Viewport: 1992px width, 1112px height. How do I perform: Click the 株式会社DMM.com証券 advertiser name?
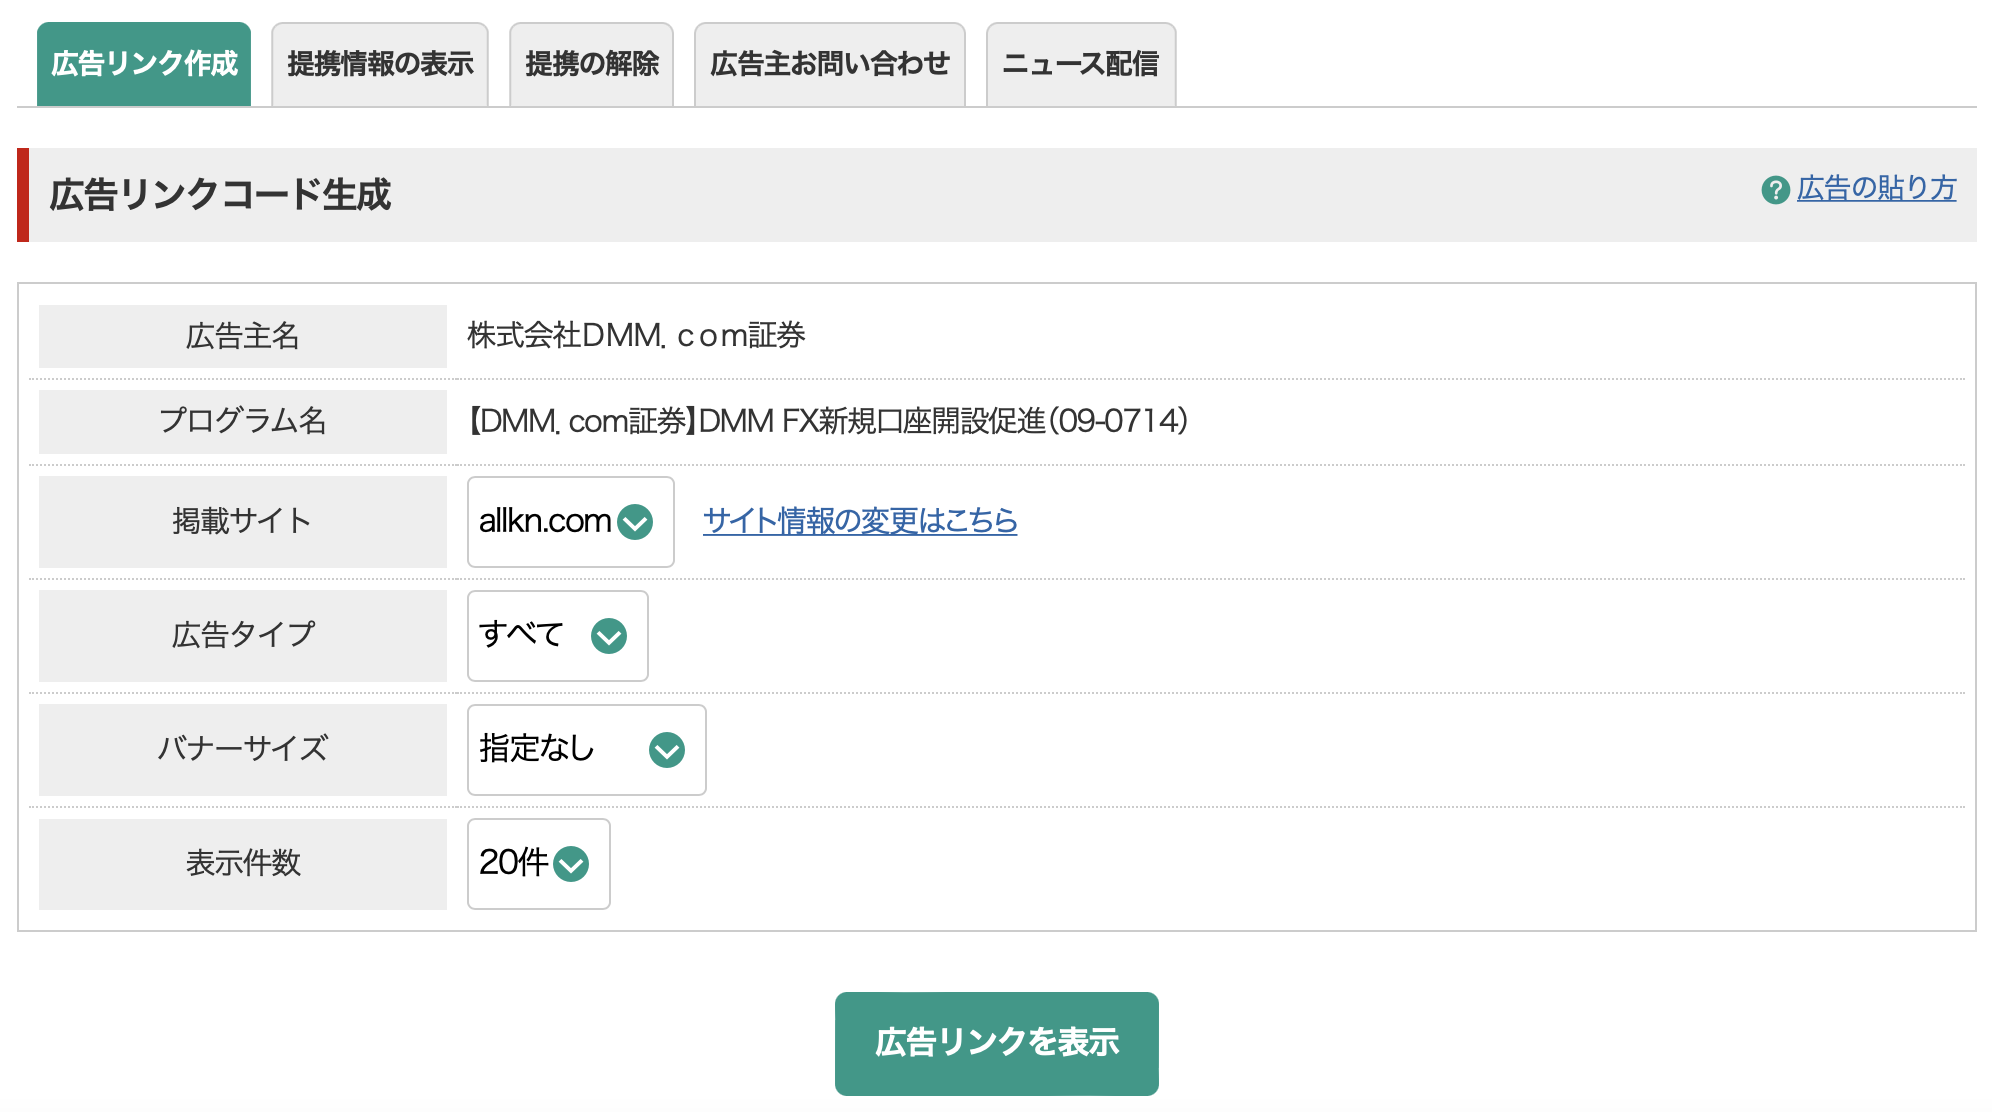click(x=636, y=335)
